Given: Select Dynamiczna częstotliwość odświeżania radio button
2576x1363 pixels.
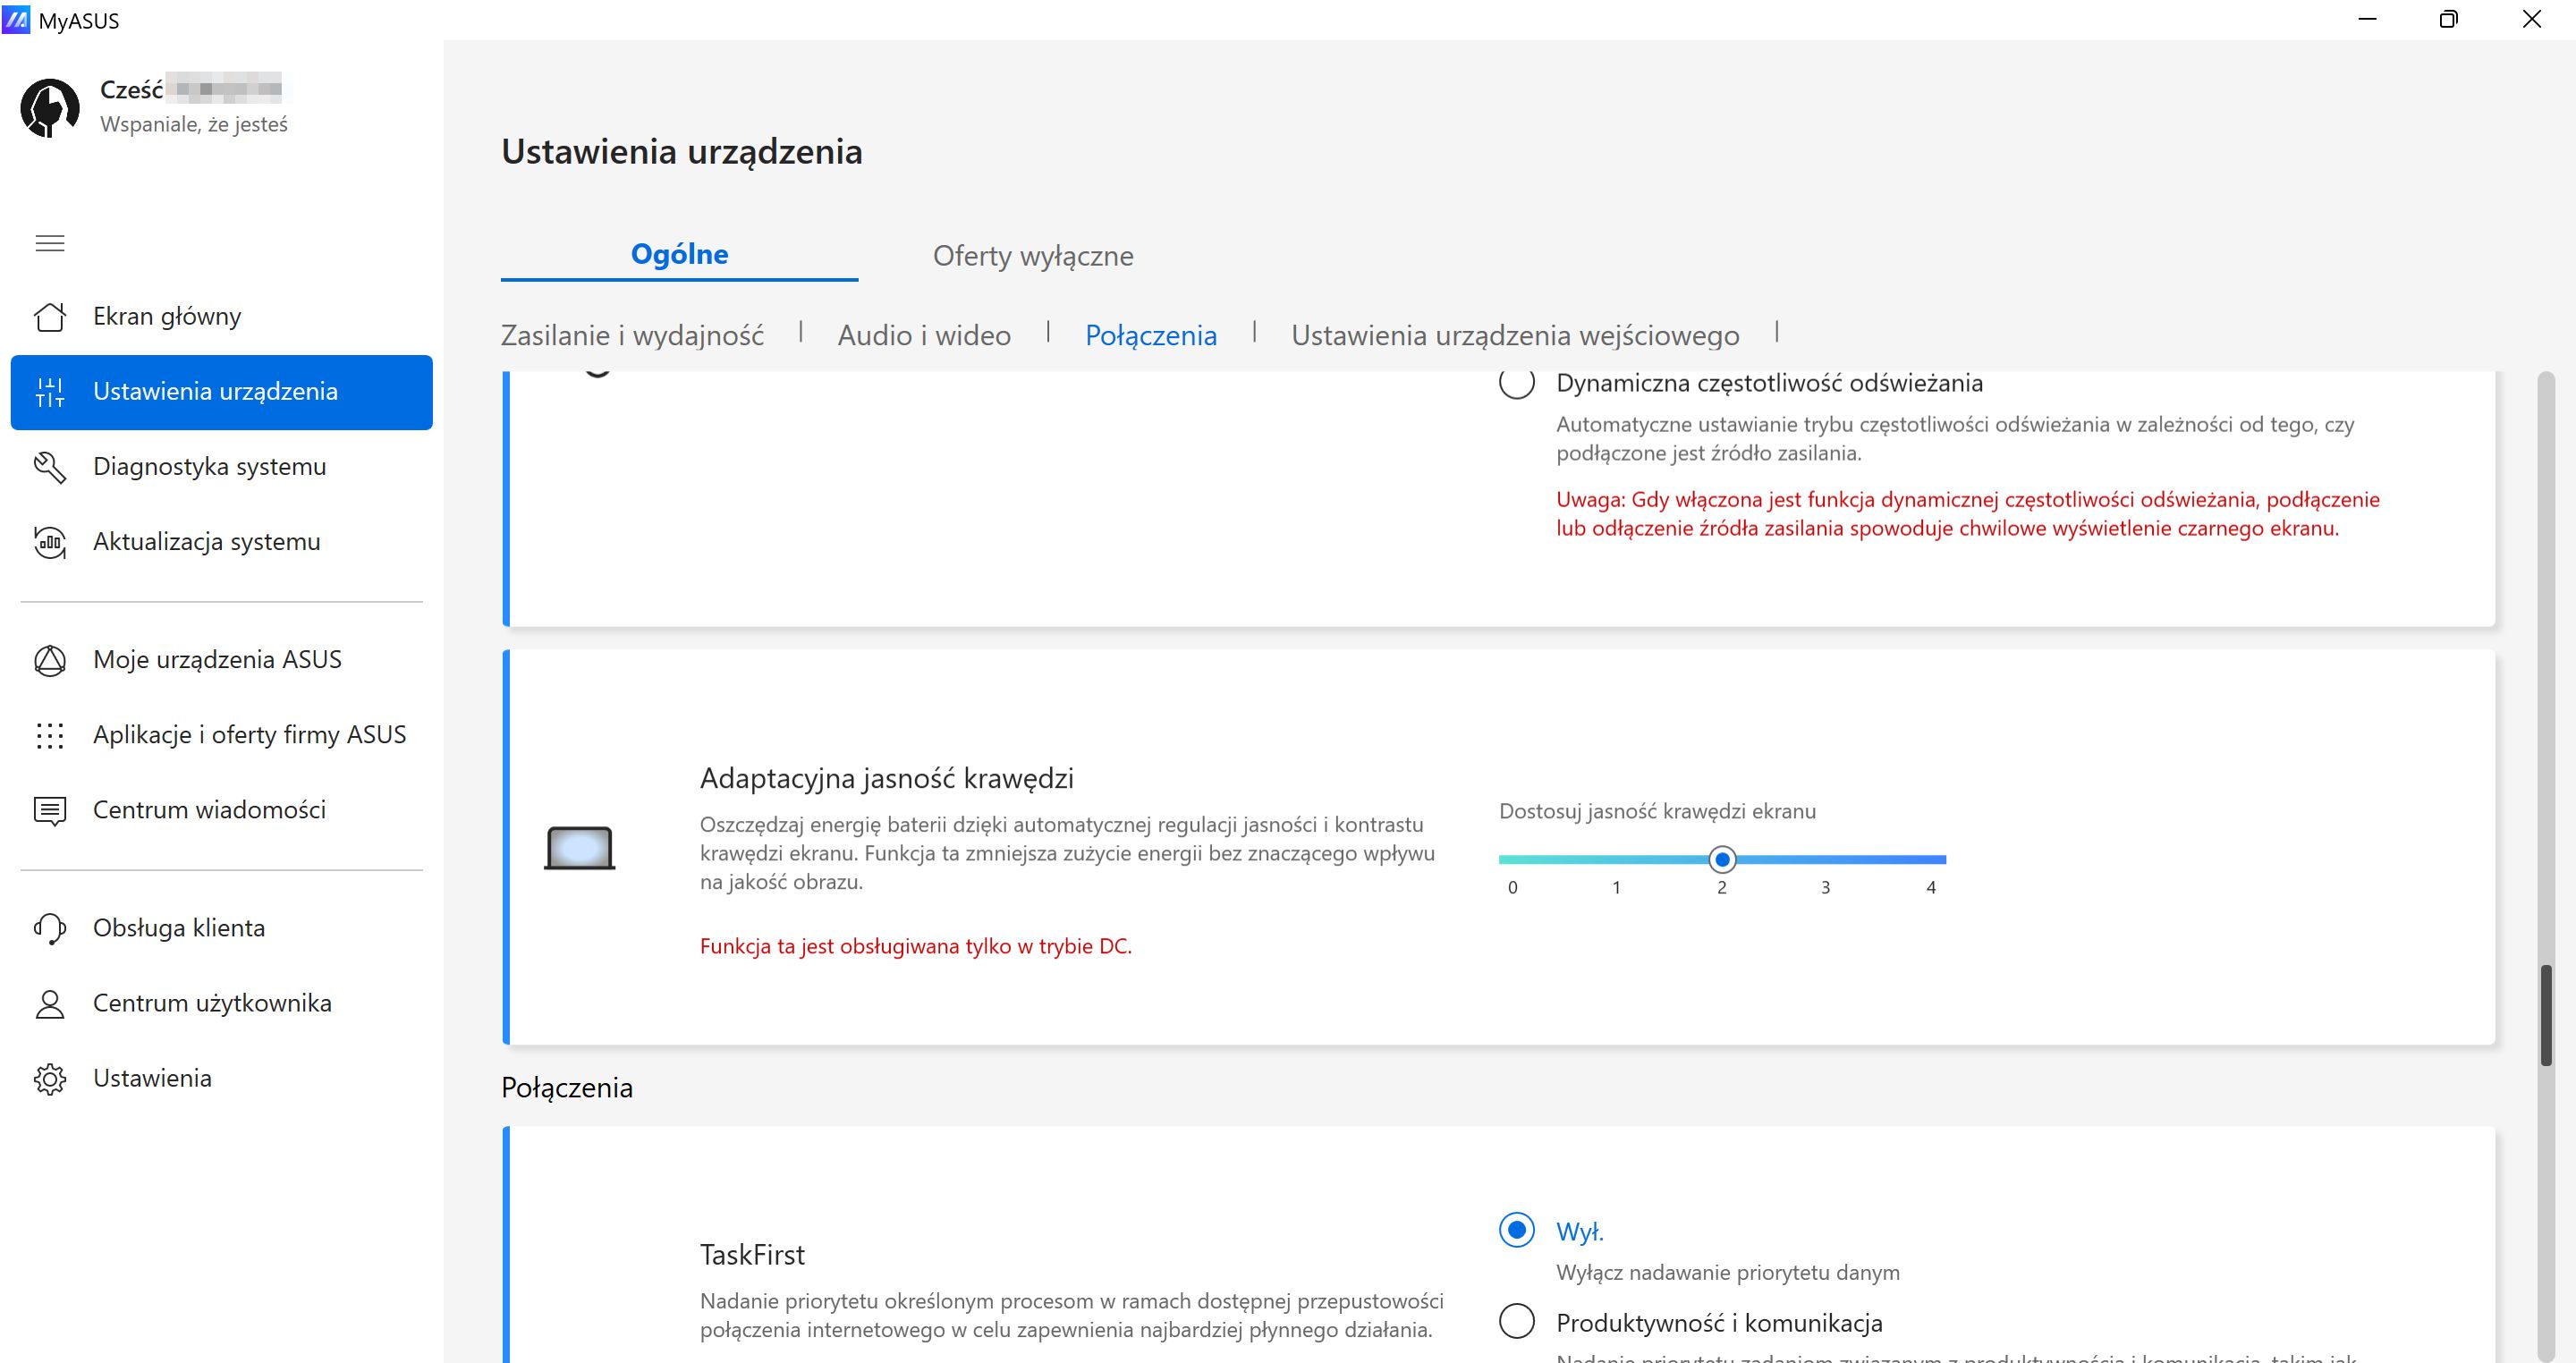Looking at the screenshot, I should coord(1517,383).
